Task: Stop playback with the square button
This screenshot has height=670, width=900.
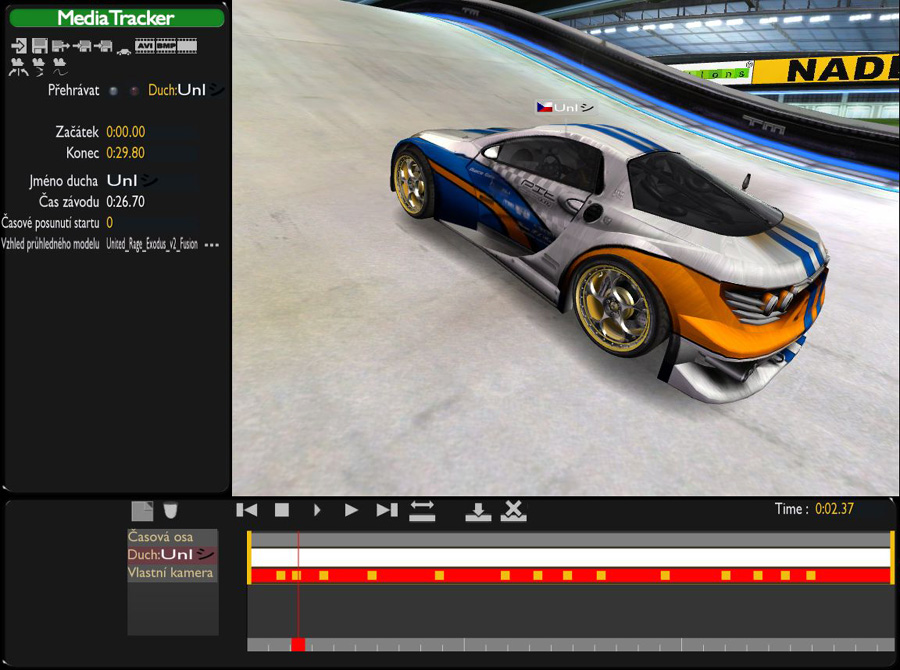Action: tap(282, 510)
